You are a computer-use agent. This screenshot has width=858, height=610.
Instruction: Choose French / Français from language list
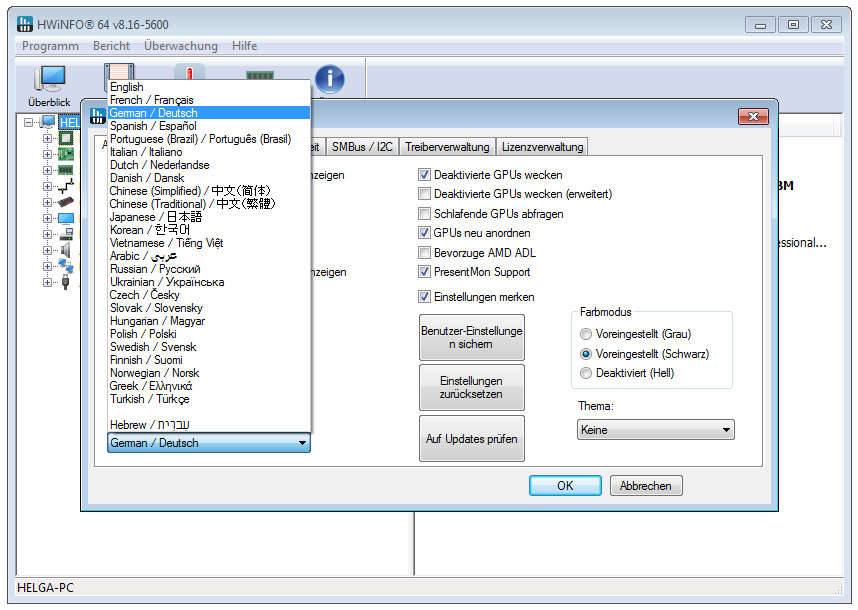(x=152, y=100)
